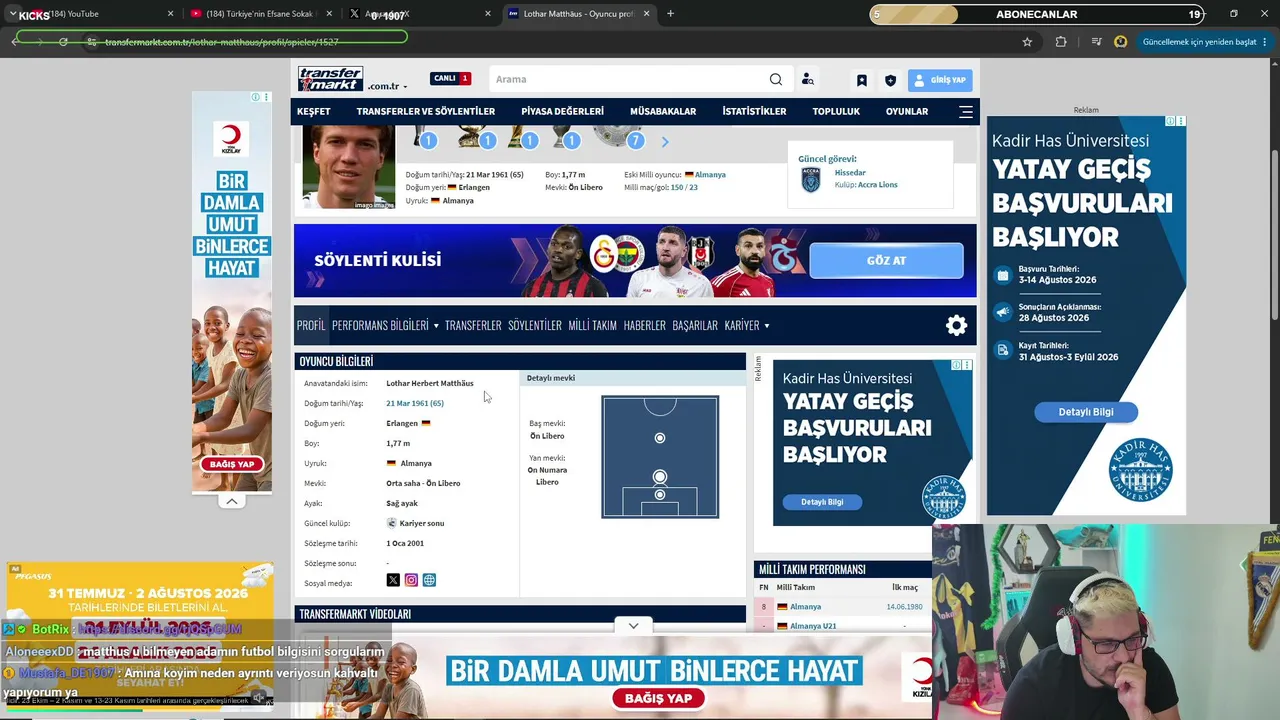Screen dimensions: 1280x720
Task: Open the tab search dropdown arrow
Action: tap(12, 14)
